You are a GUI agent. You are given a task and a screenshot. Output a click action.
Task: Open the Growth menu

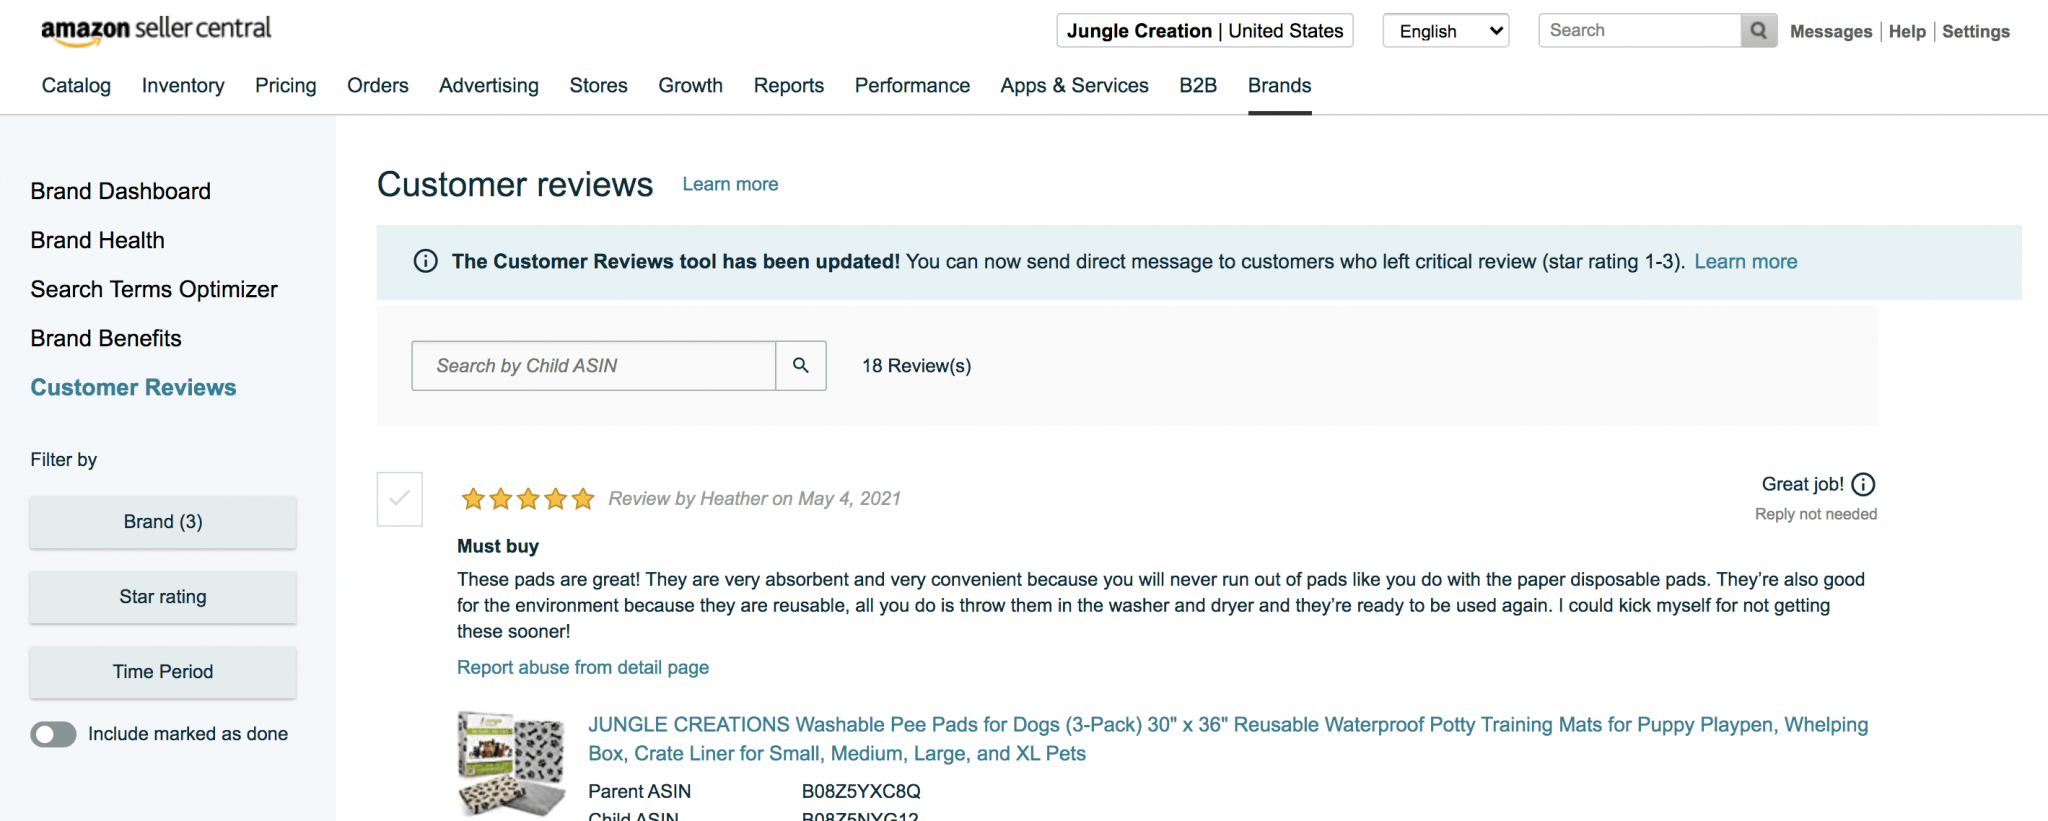(x=691, y=86)
